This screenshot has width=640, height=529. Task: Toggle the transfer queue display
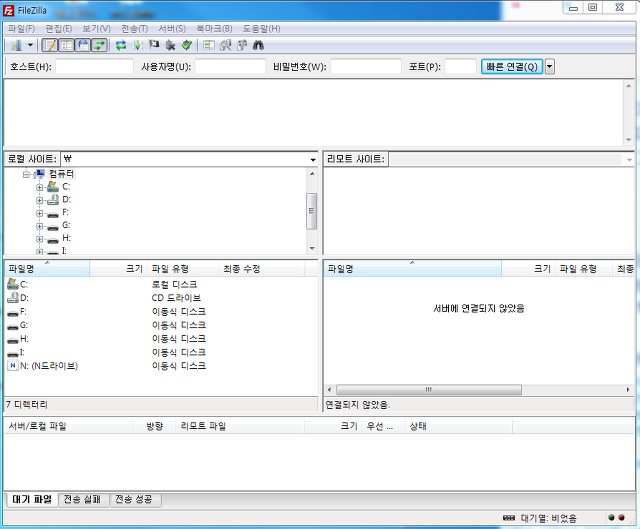(x=100, y=45)
